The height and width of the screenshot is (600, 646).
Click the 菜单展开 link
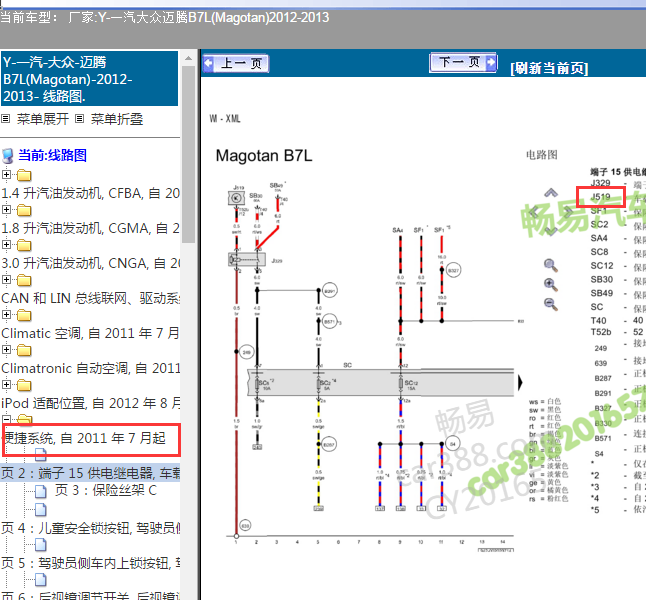(42, 119)
